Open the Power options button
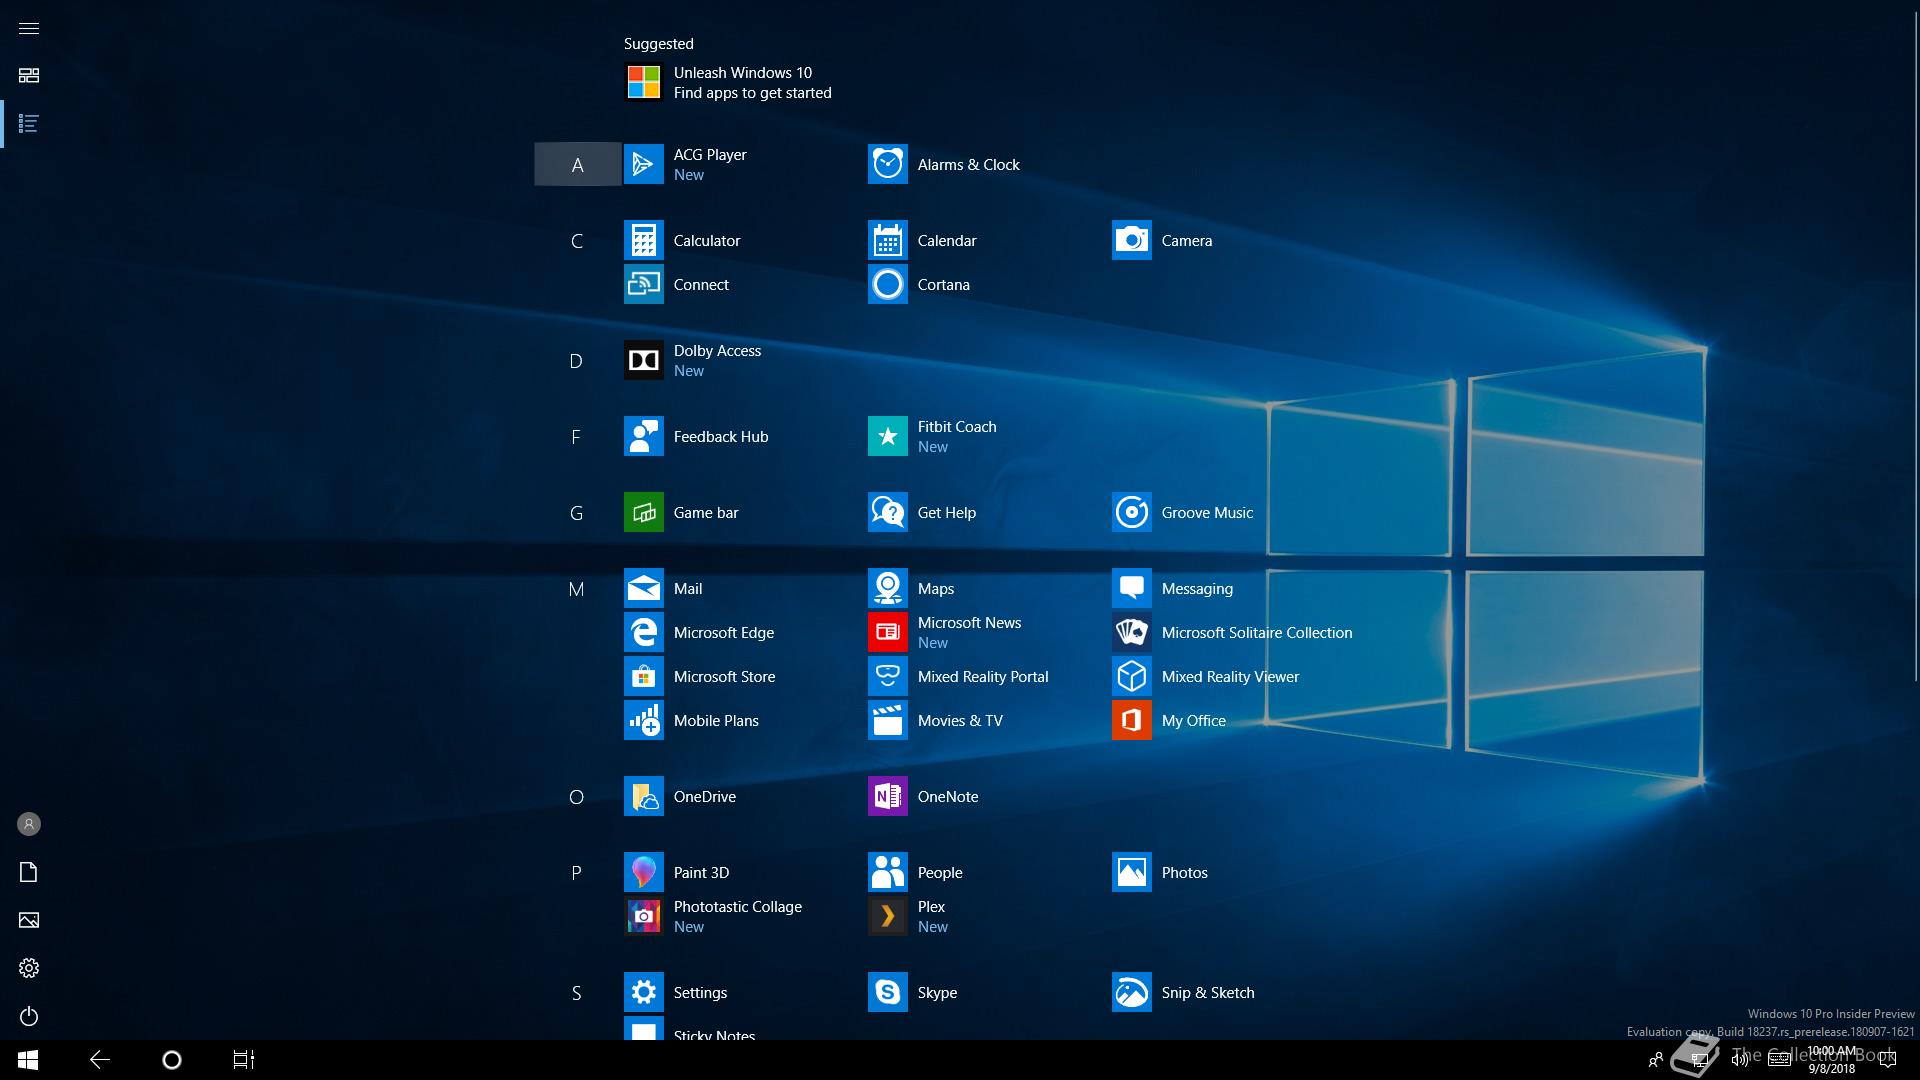Viewport: 1920px width, 1080px height. [29, 1016]
